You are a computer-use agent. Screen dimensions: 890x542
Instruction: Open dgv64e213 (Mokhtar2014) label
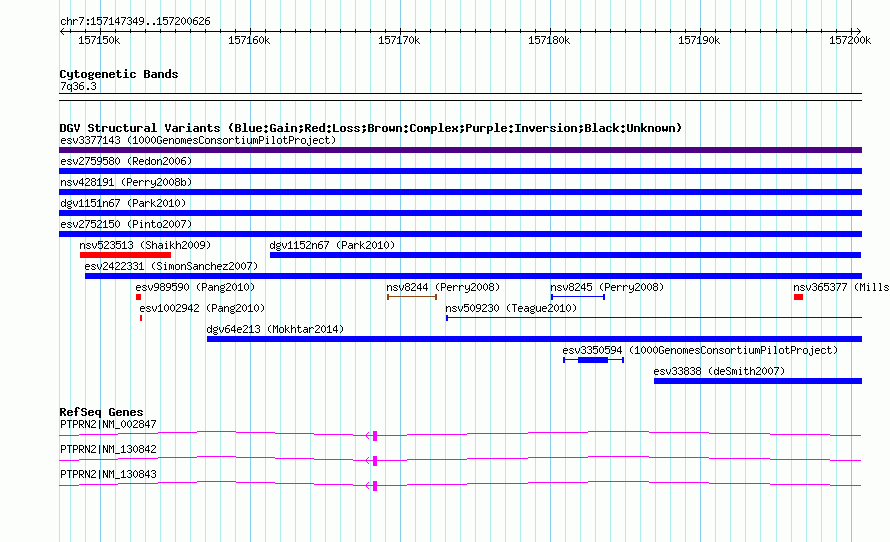275,329
